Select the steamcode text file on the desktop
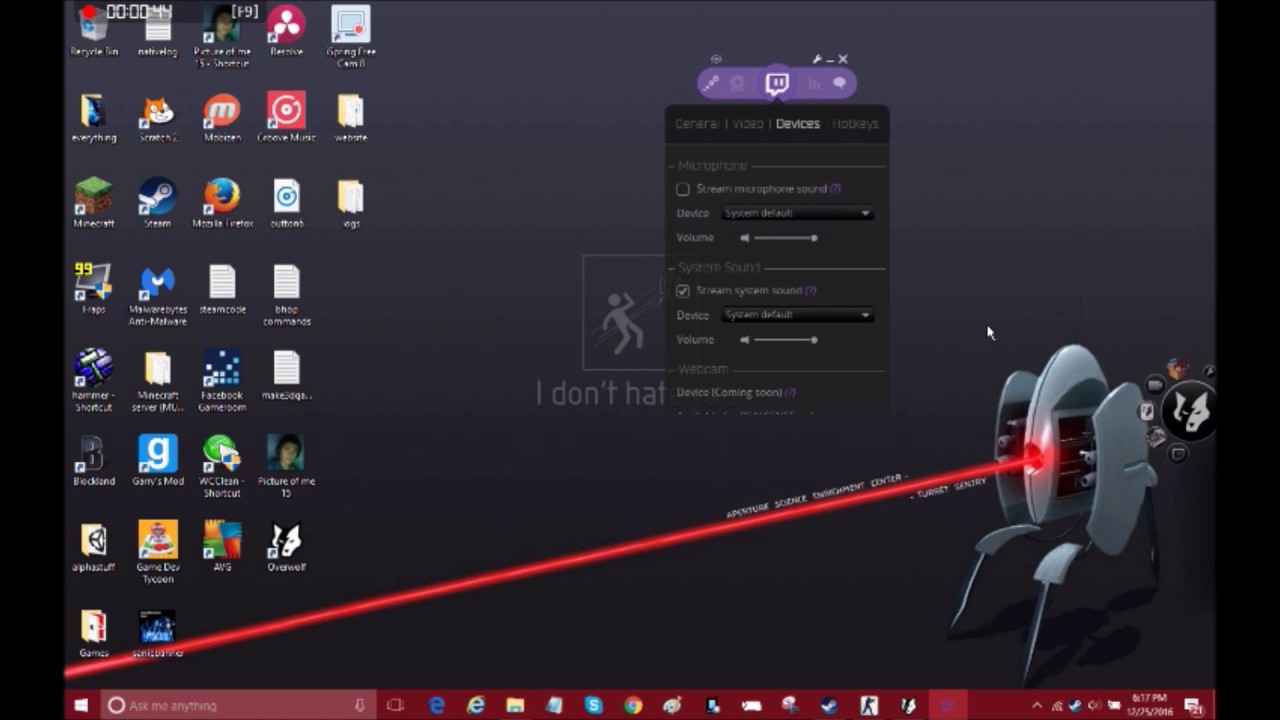1280x720 pixels. point(222,289)
